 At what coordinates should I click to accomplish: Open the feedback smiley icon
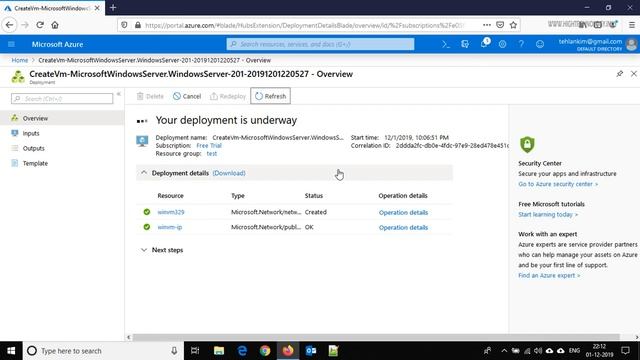pos(540,44)
